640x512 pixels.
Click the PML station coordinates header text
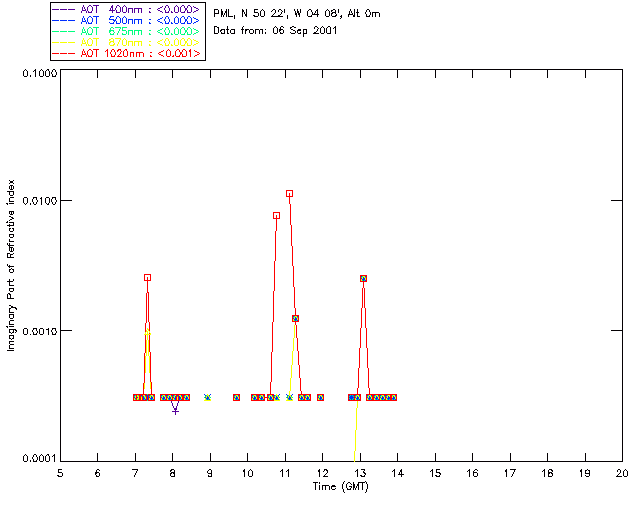[297, 14]
